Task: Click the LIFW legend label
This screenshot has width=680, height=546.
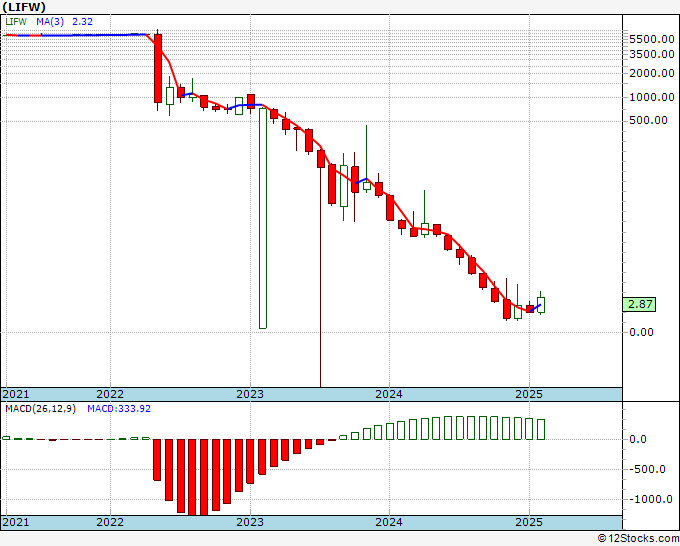Action: [x=16, y=22]
